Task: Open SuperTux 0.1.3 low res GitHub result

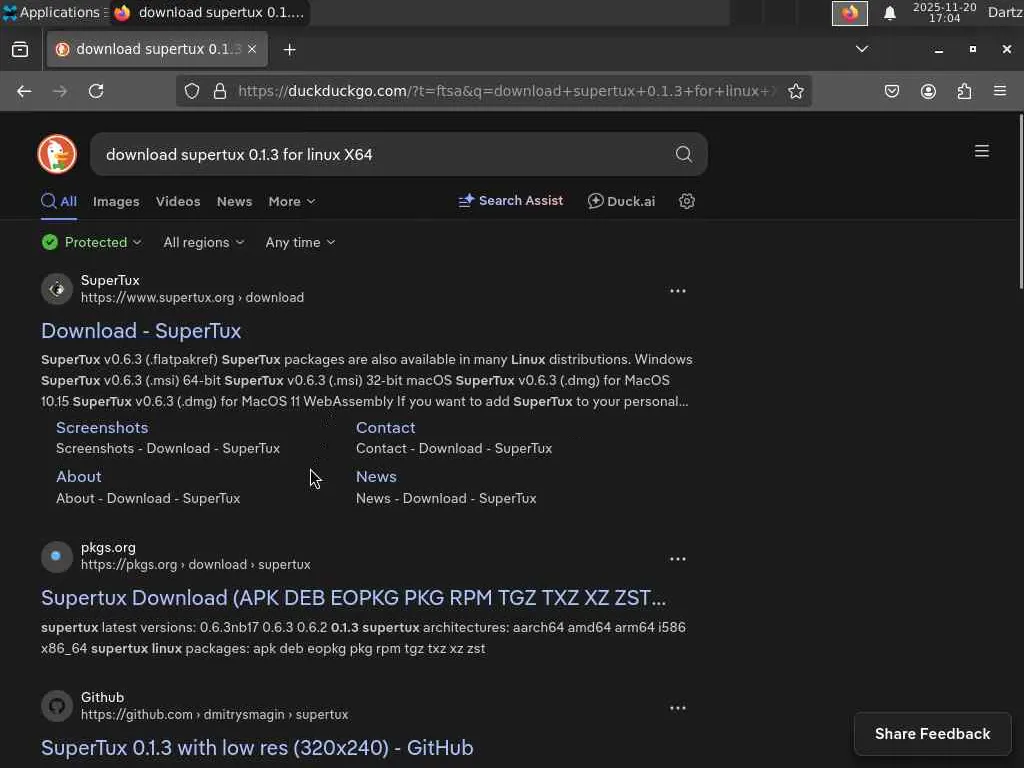Action: click(x=257, y=748)
